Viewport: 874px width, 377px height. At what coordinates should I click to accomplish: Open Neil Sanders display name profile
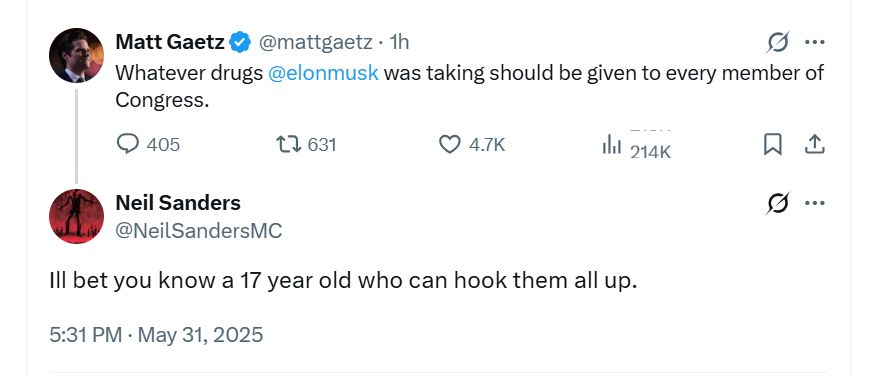[x=178, y=202]
